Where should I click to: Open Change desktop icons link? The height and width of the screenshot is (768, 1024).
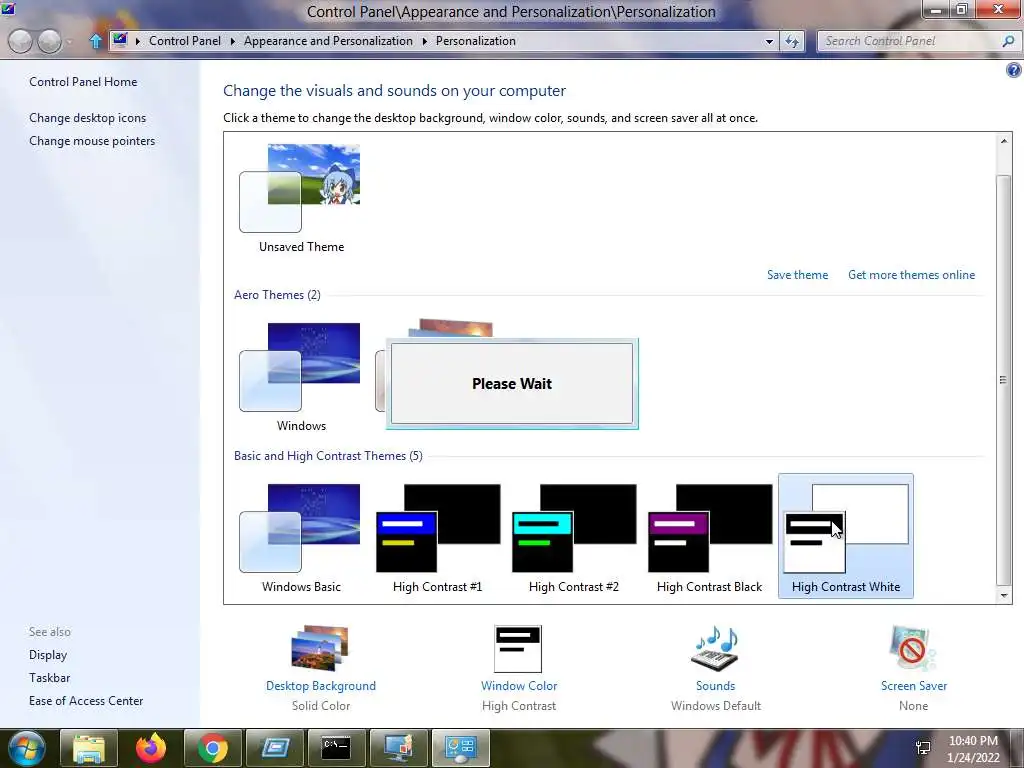tap(88, 118)
